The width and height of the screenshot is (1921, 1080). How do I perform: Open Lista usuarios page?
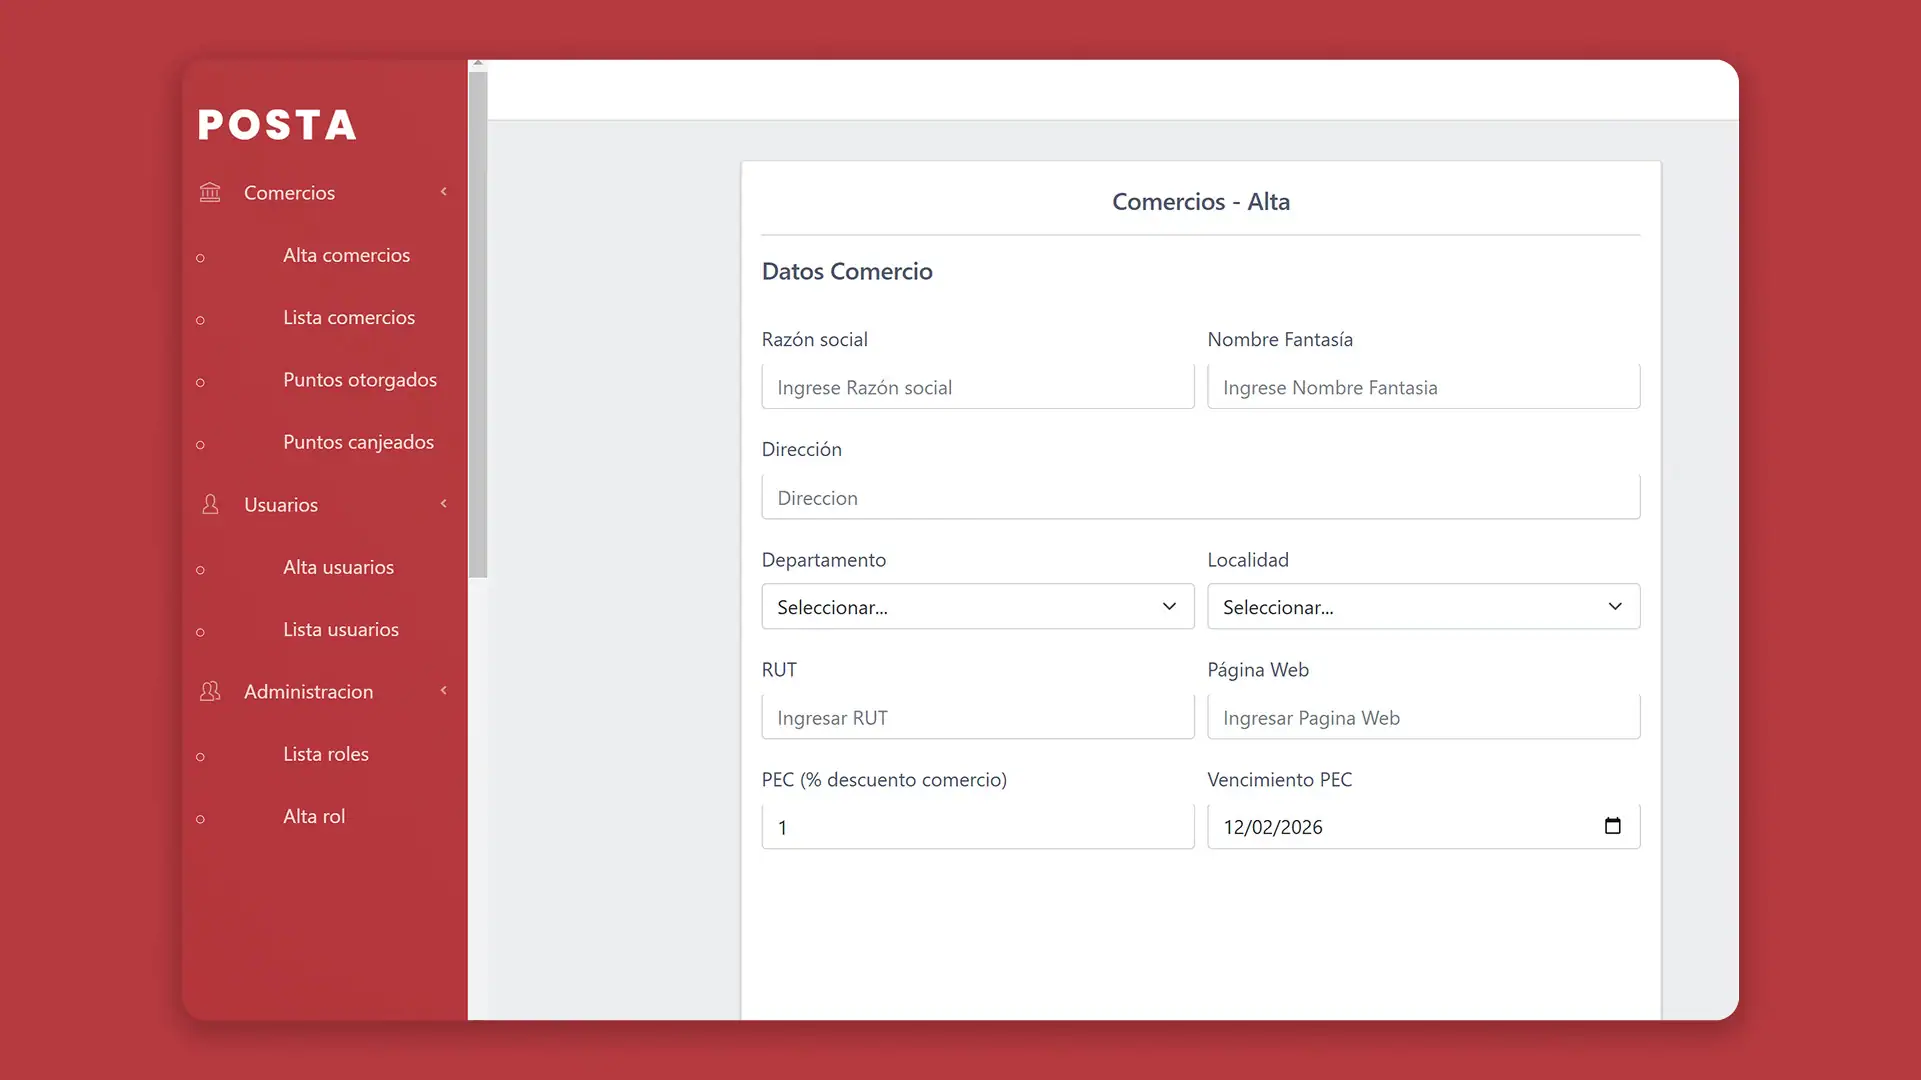pyautogui.click(x=341, y=629)
